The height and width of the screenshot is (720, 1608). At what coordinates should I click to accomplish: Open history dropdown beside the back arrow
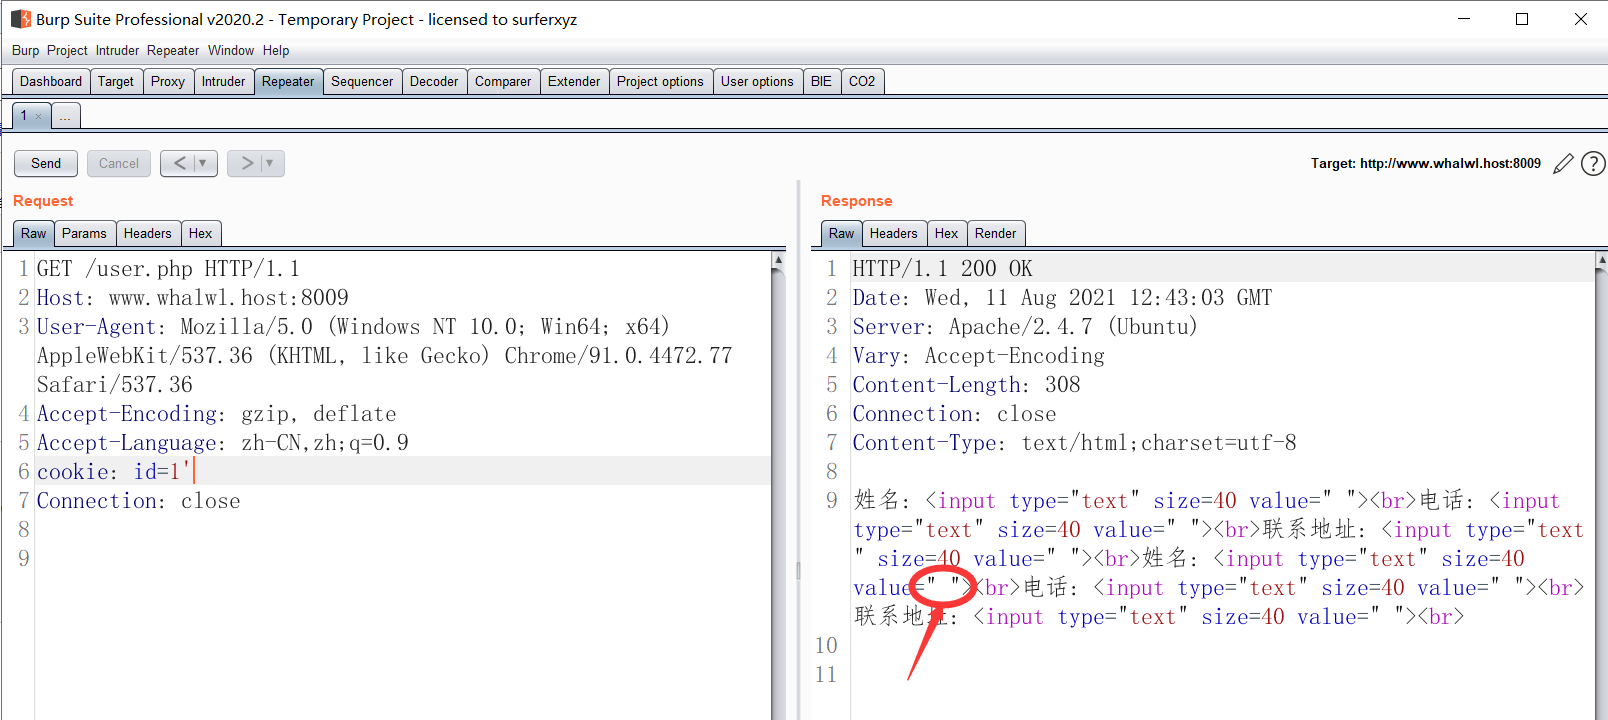pyautogui.click(x=203, y=163)
